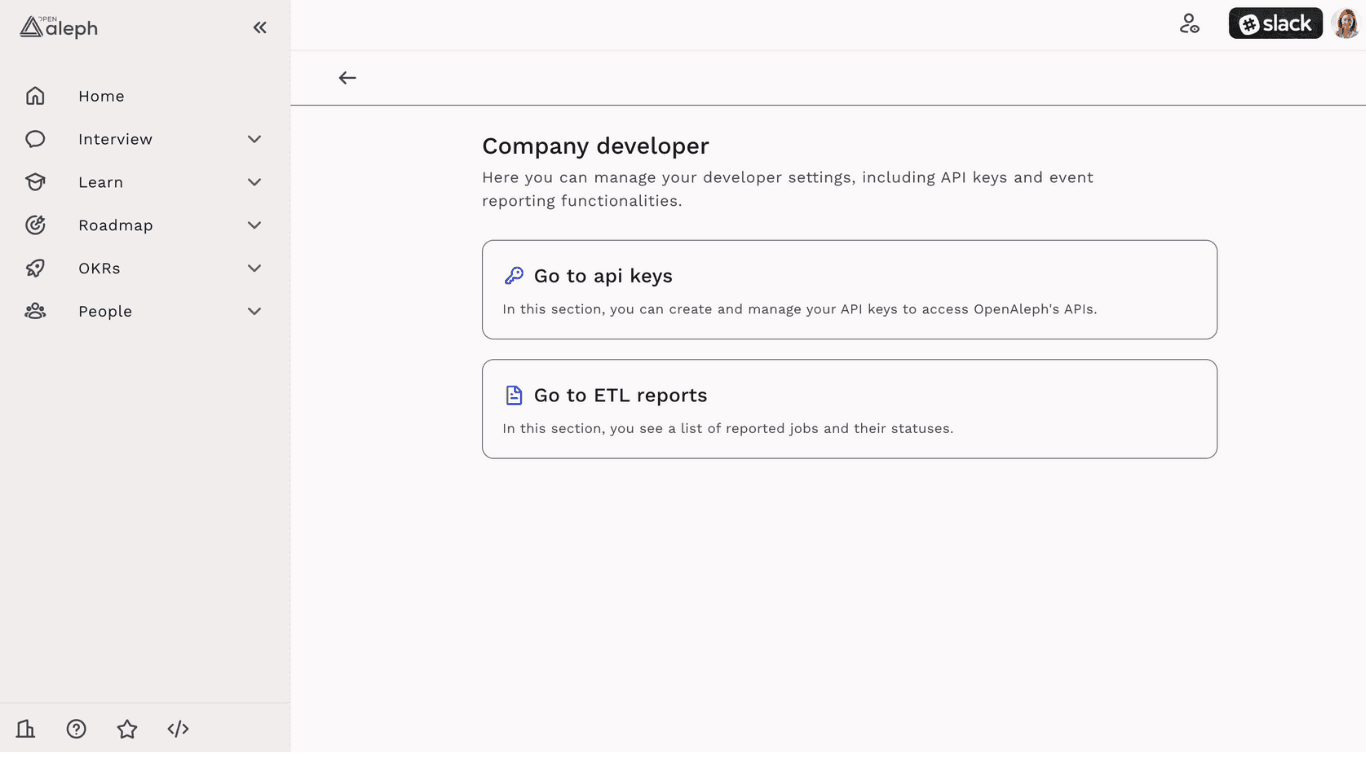The width and height of the screenshot is (1366, 768).
Task: Expand the People menu chevron
Action: pyautogui.click(x=254, y=311)
